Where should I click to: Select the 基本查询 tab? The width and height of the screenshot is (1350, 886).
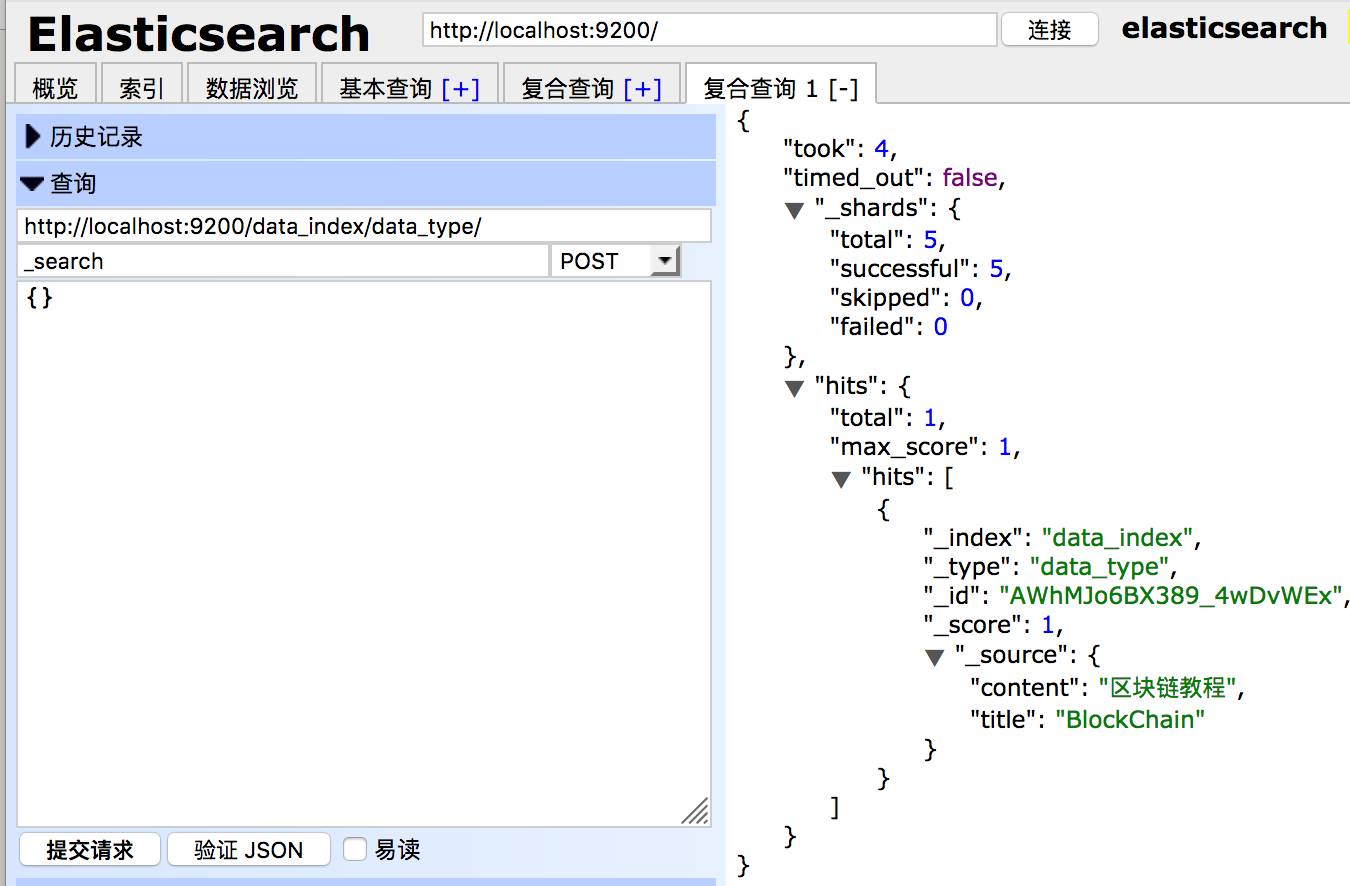click(385, 88)
